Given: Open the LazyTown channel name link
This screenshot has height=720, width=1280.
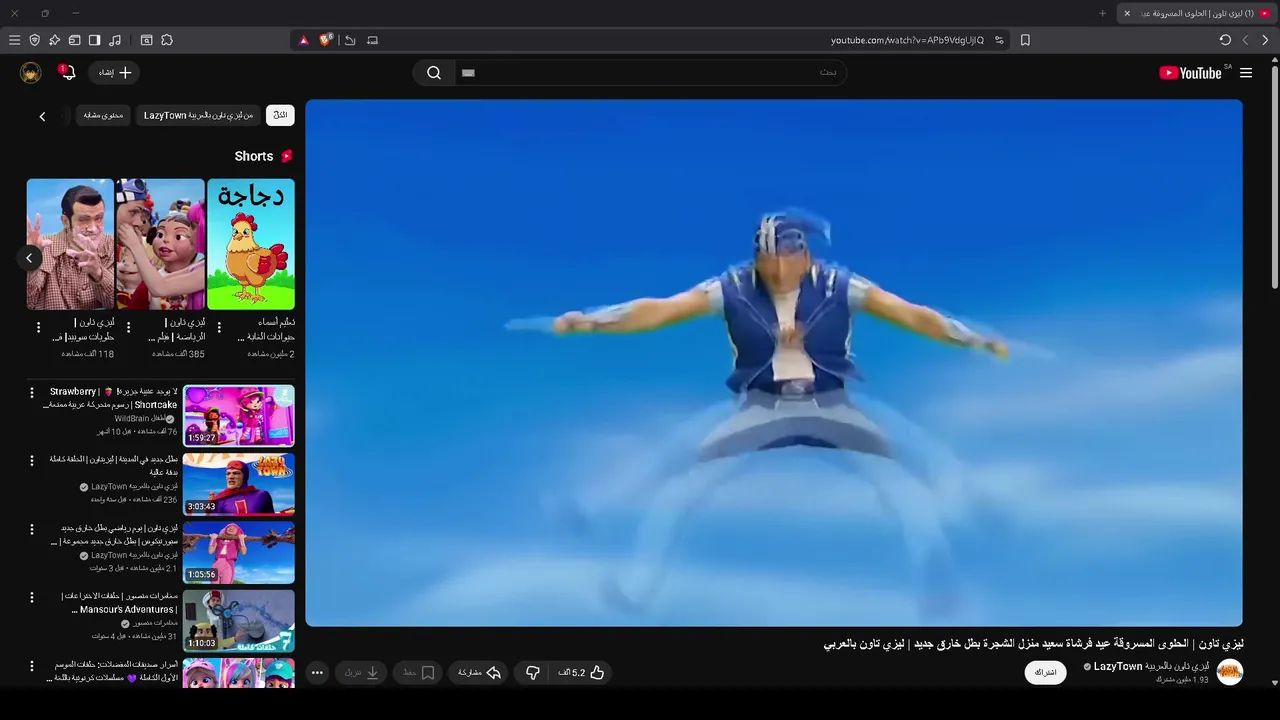Looking at the screenshot, I should 1151,666.
